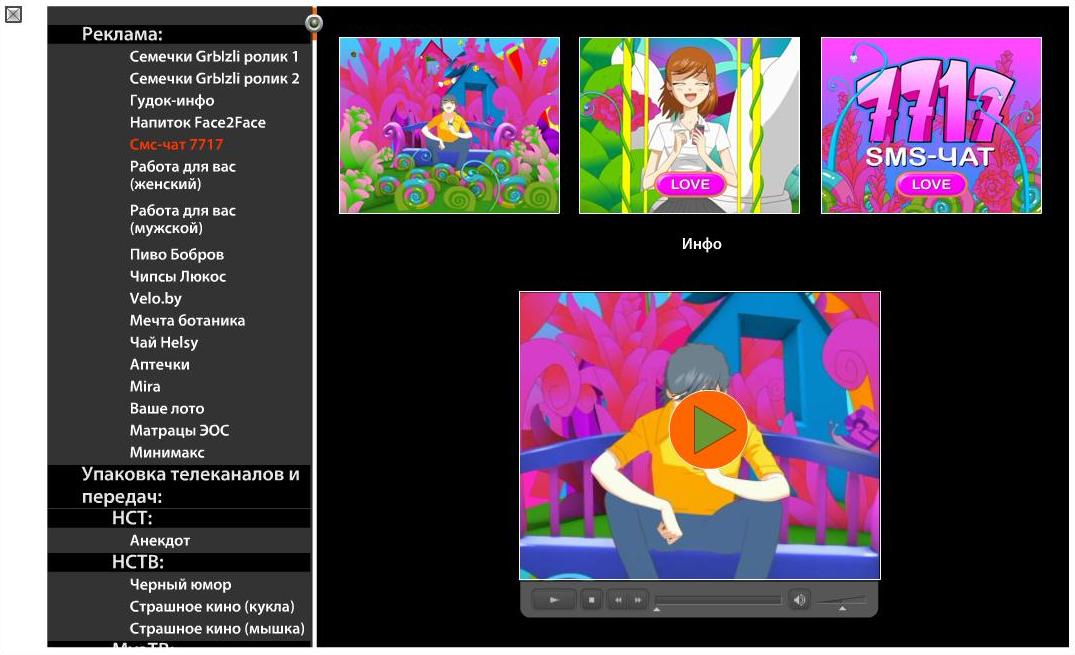The height and width of the screenshot is (655, 1075).
Task: Select Семечки Grblzli ролик 1 in list
Action: tap(214, 56)
